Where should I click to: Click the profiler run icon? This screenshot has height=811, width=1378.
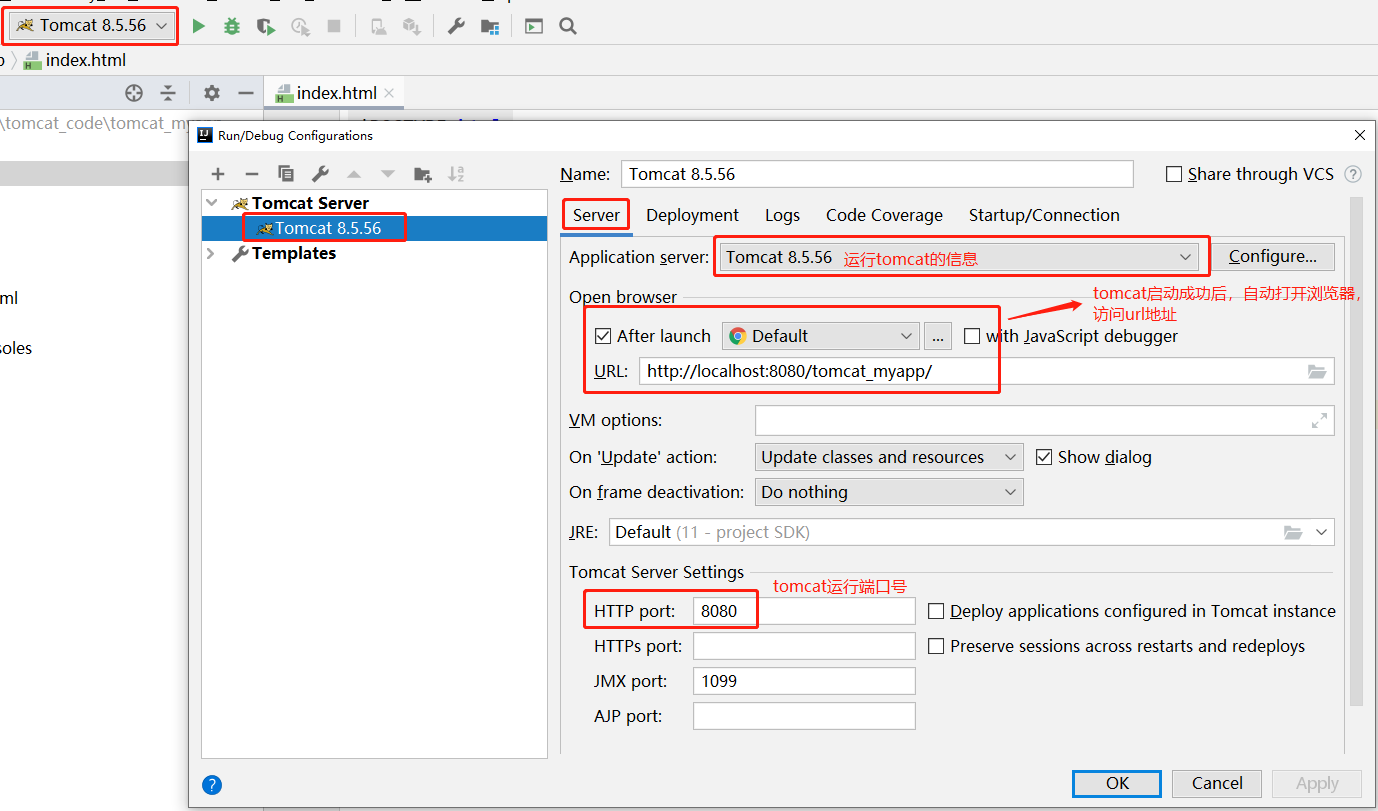tap(300, 26)
